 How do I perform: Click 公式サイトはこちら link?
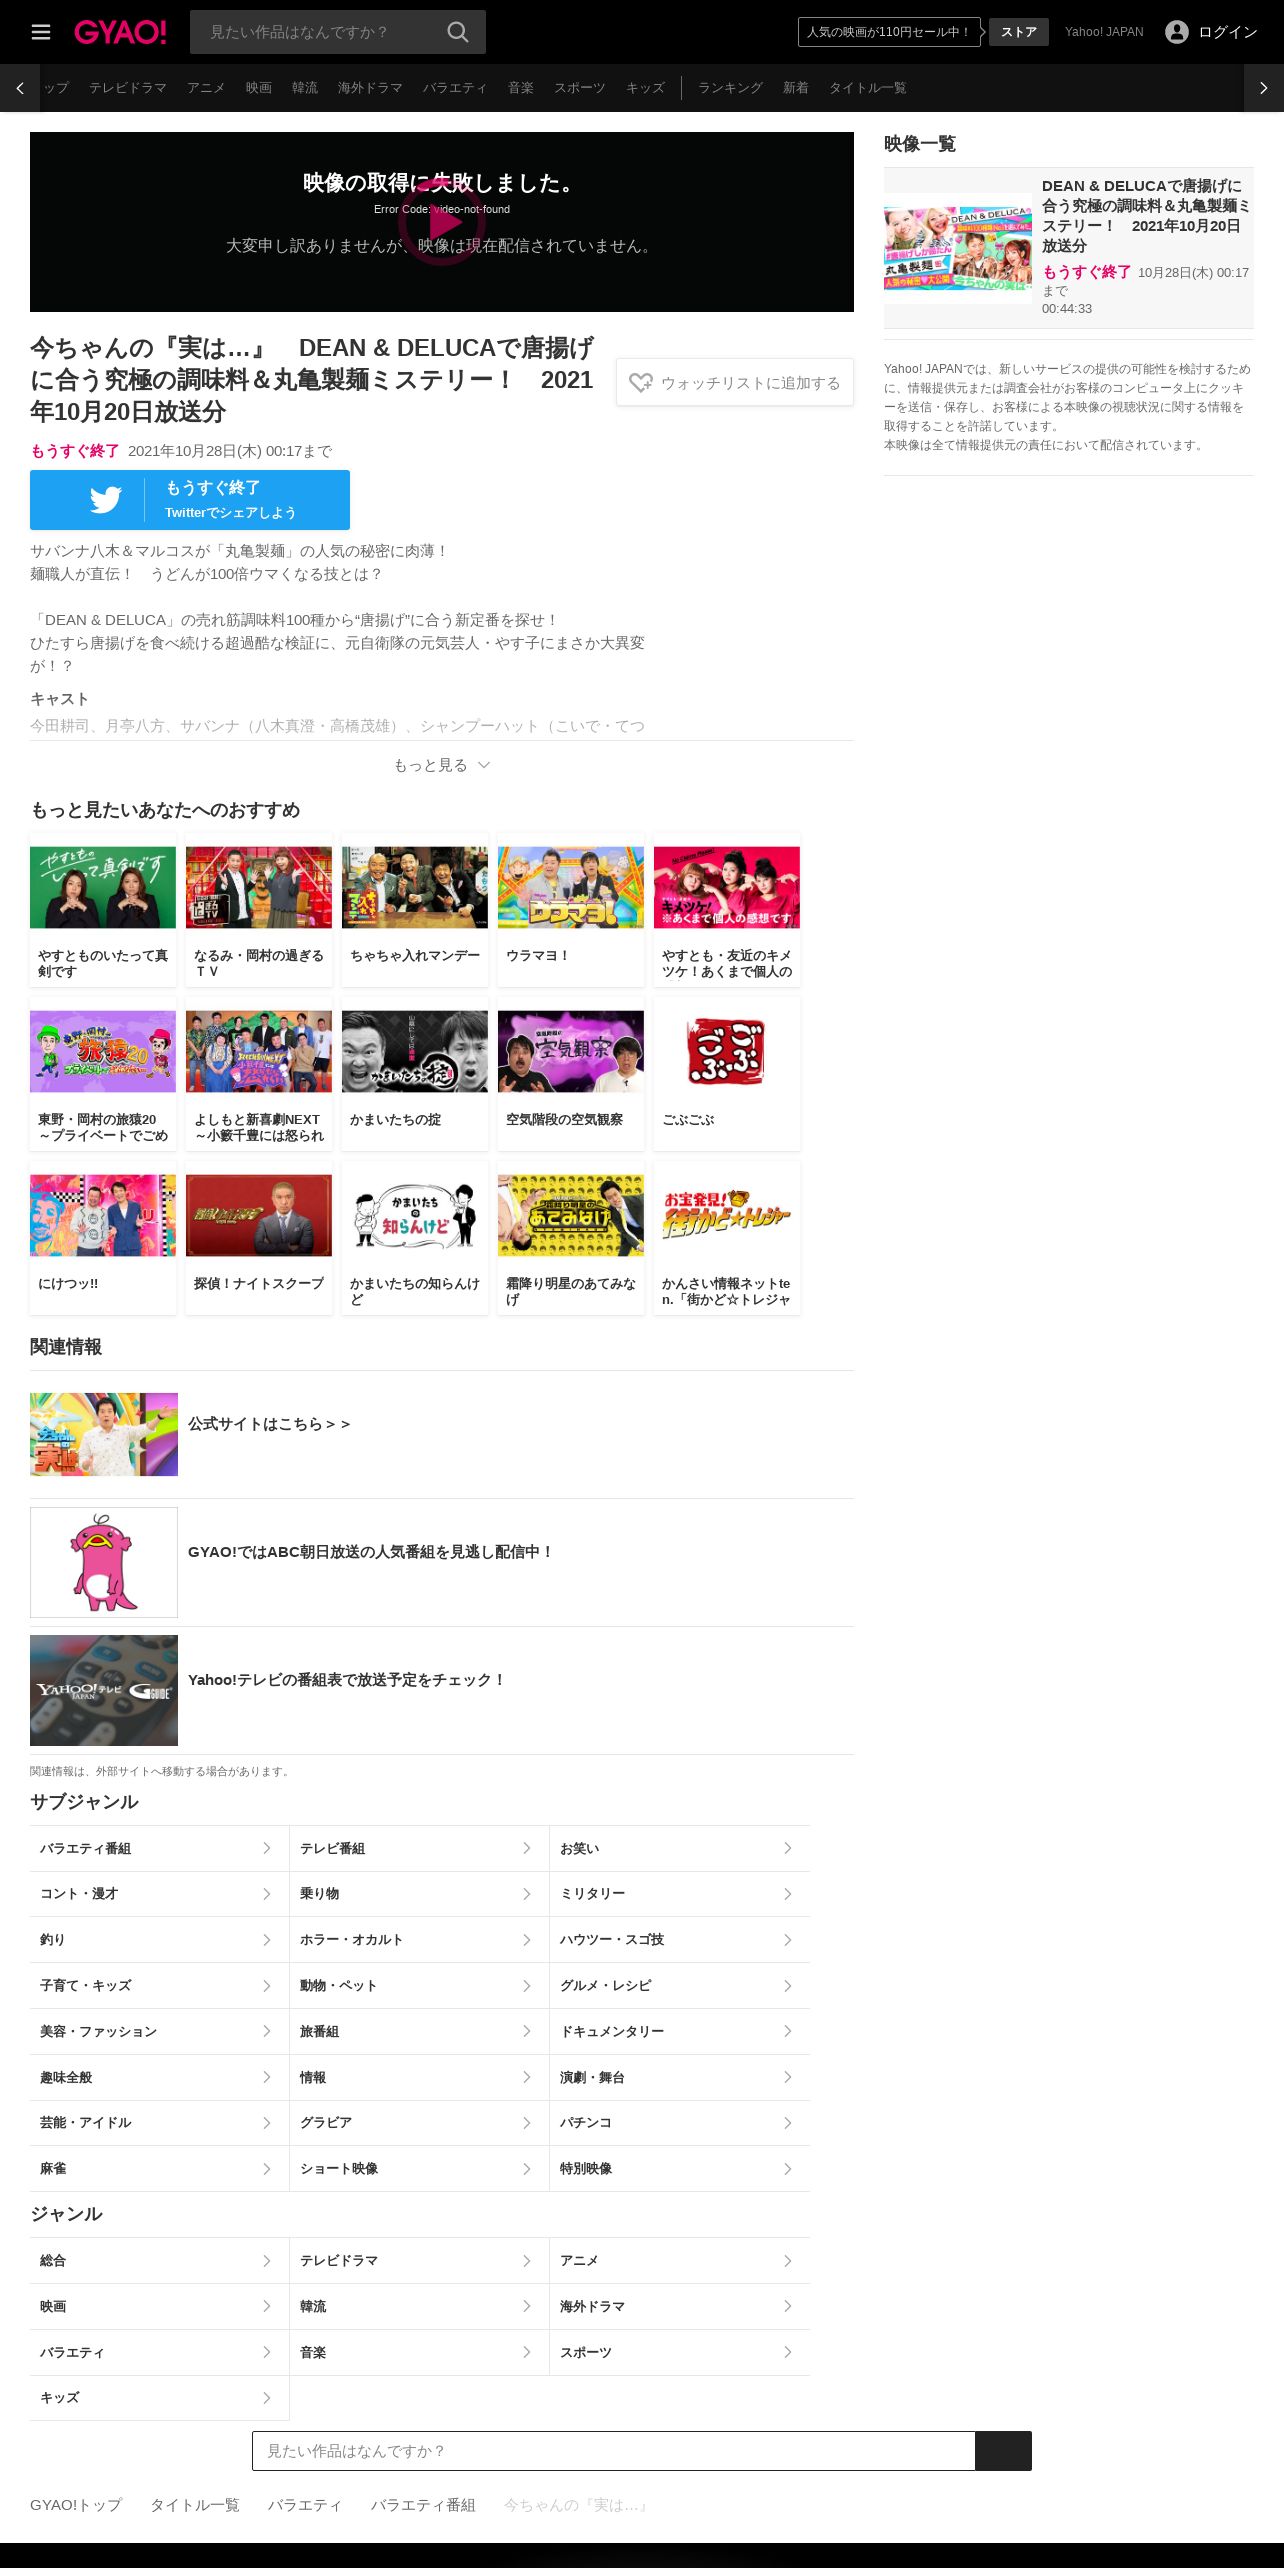(269, 1424)
